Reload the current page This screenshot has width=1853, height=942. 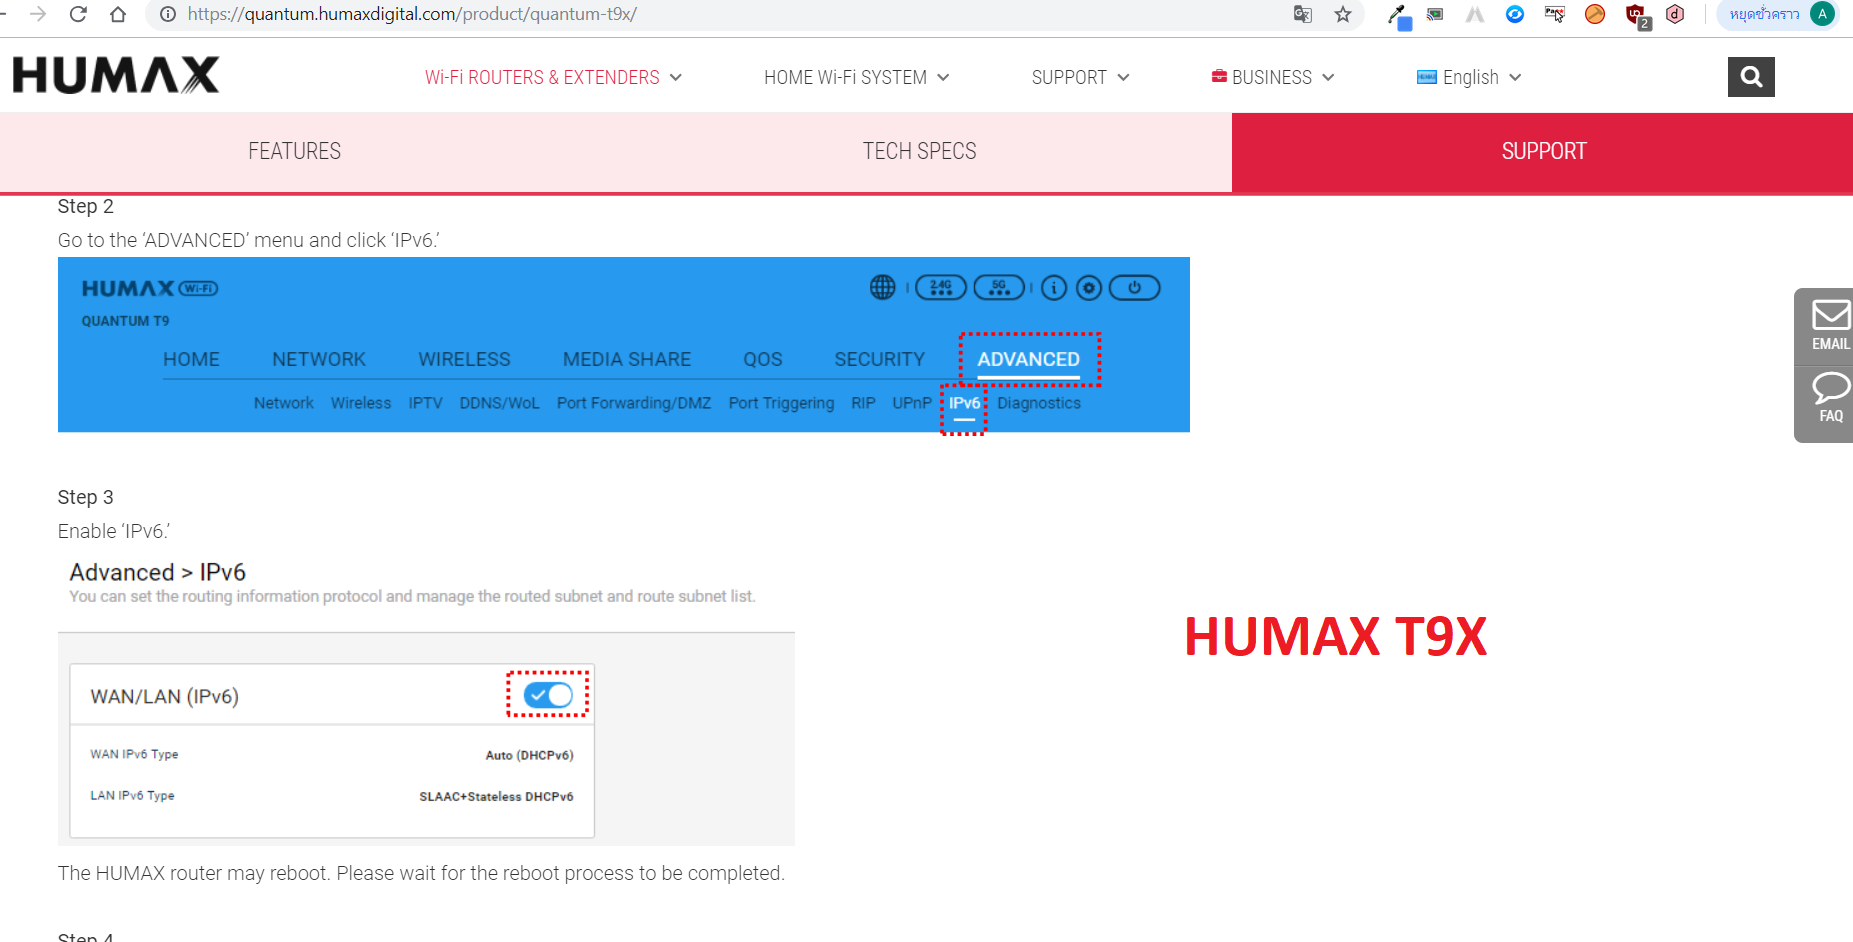click(x=78, y=14)
